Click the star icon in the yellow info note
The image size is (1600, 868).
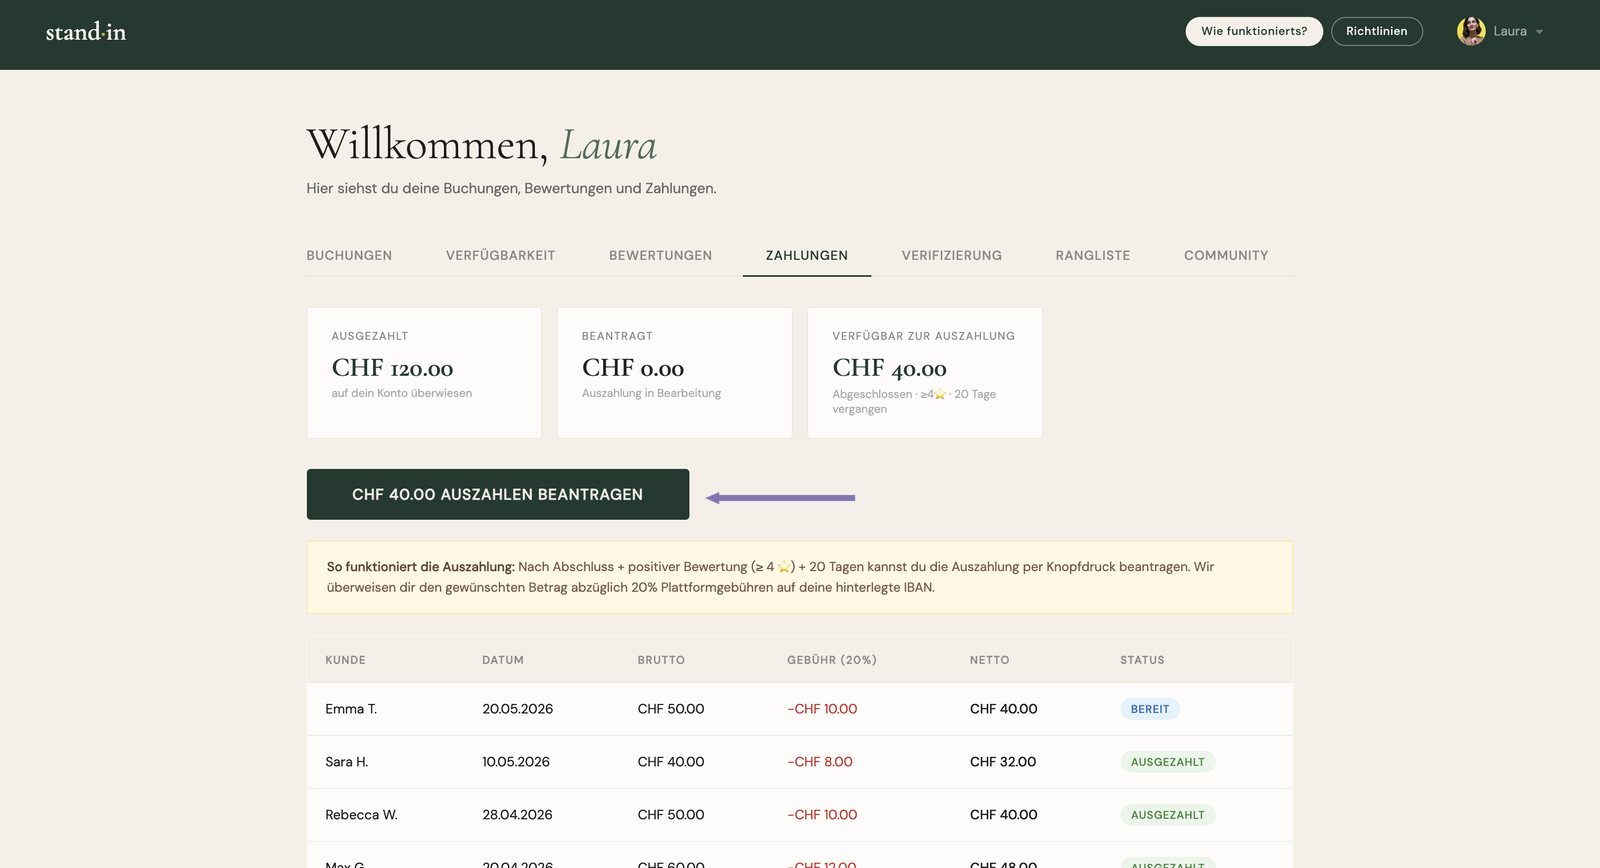[x=784, y=567]
